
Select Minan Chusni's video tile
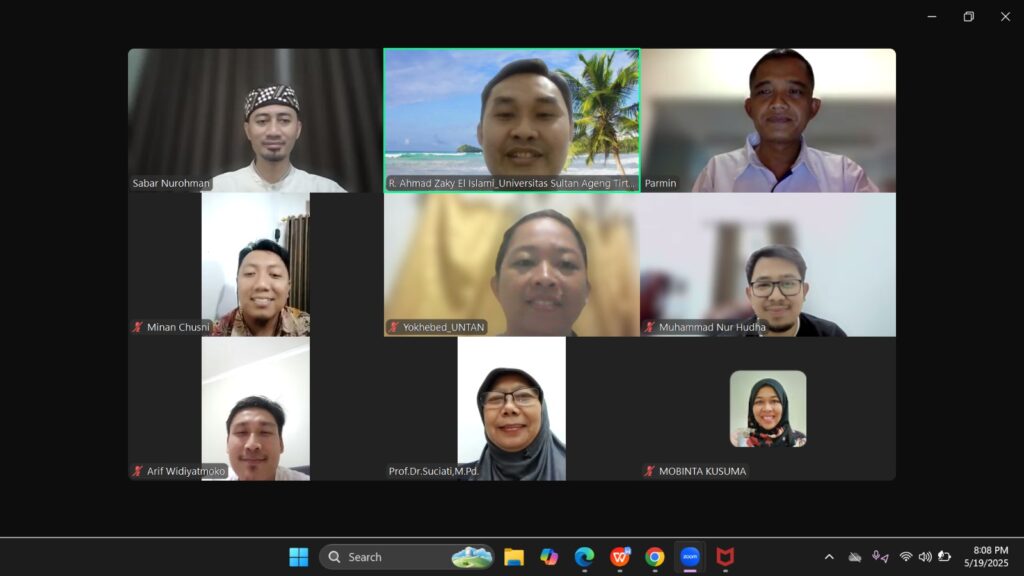coord(255,264)
